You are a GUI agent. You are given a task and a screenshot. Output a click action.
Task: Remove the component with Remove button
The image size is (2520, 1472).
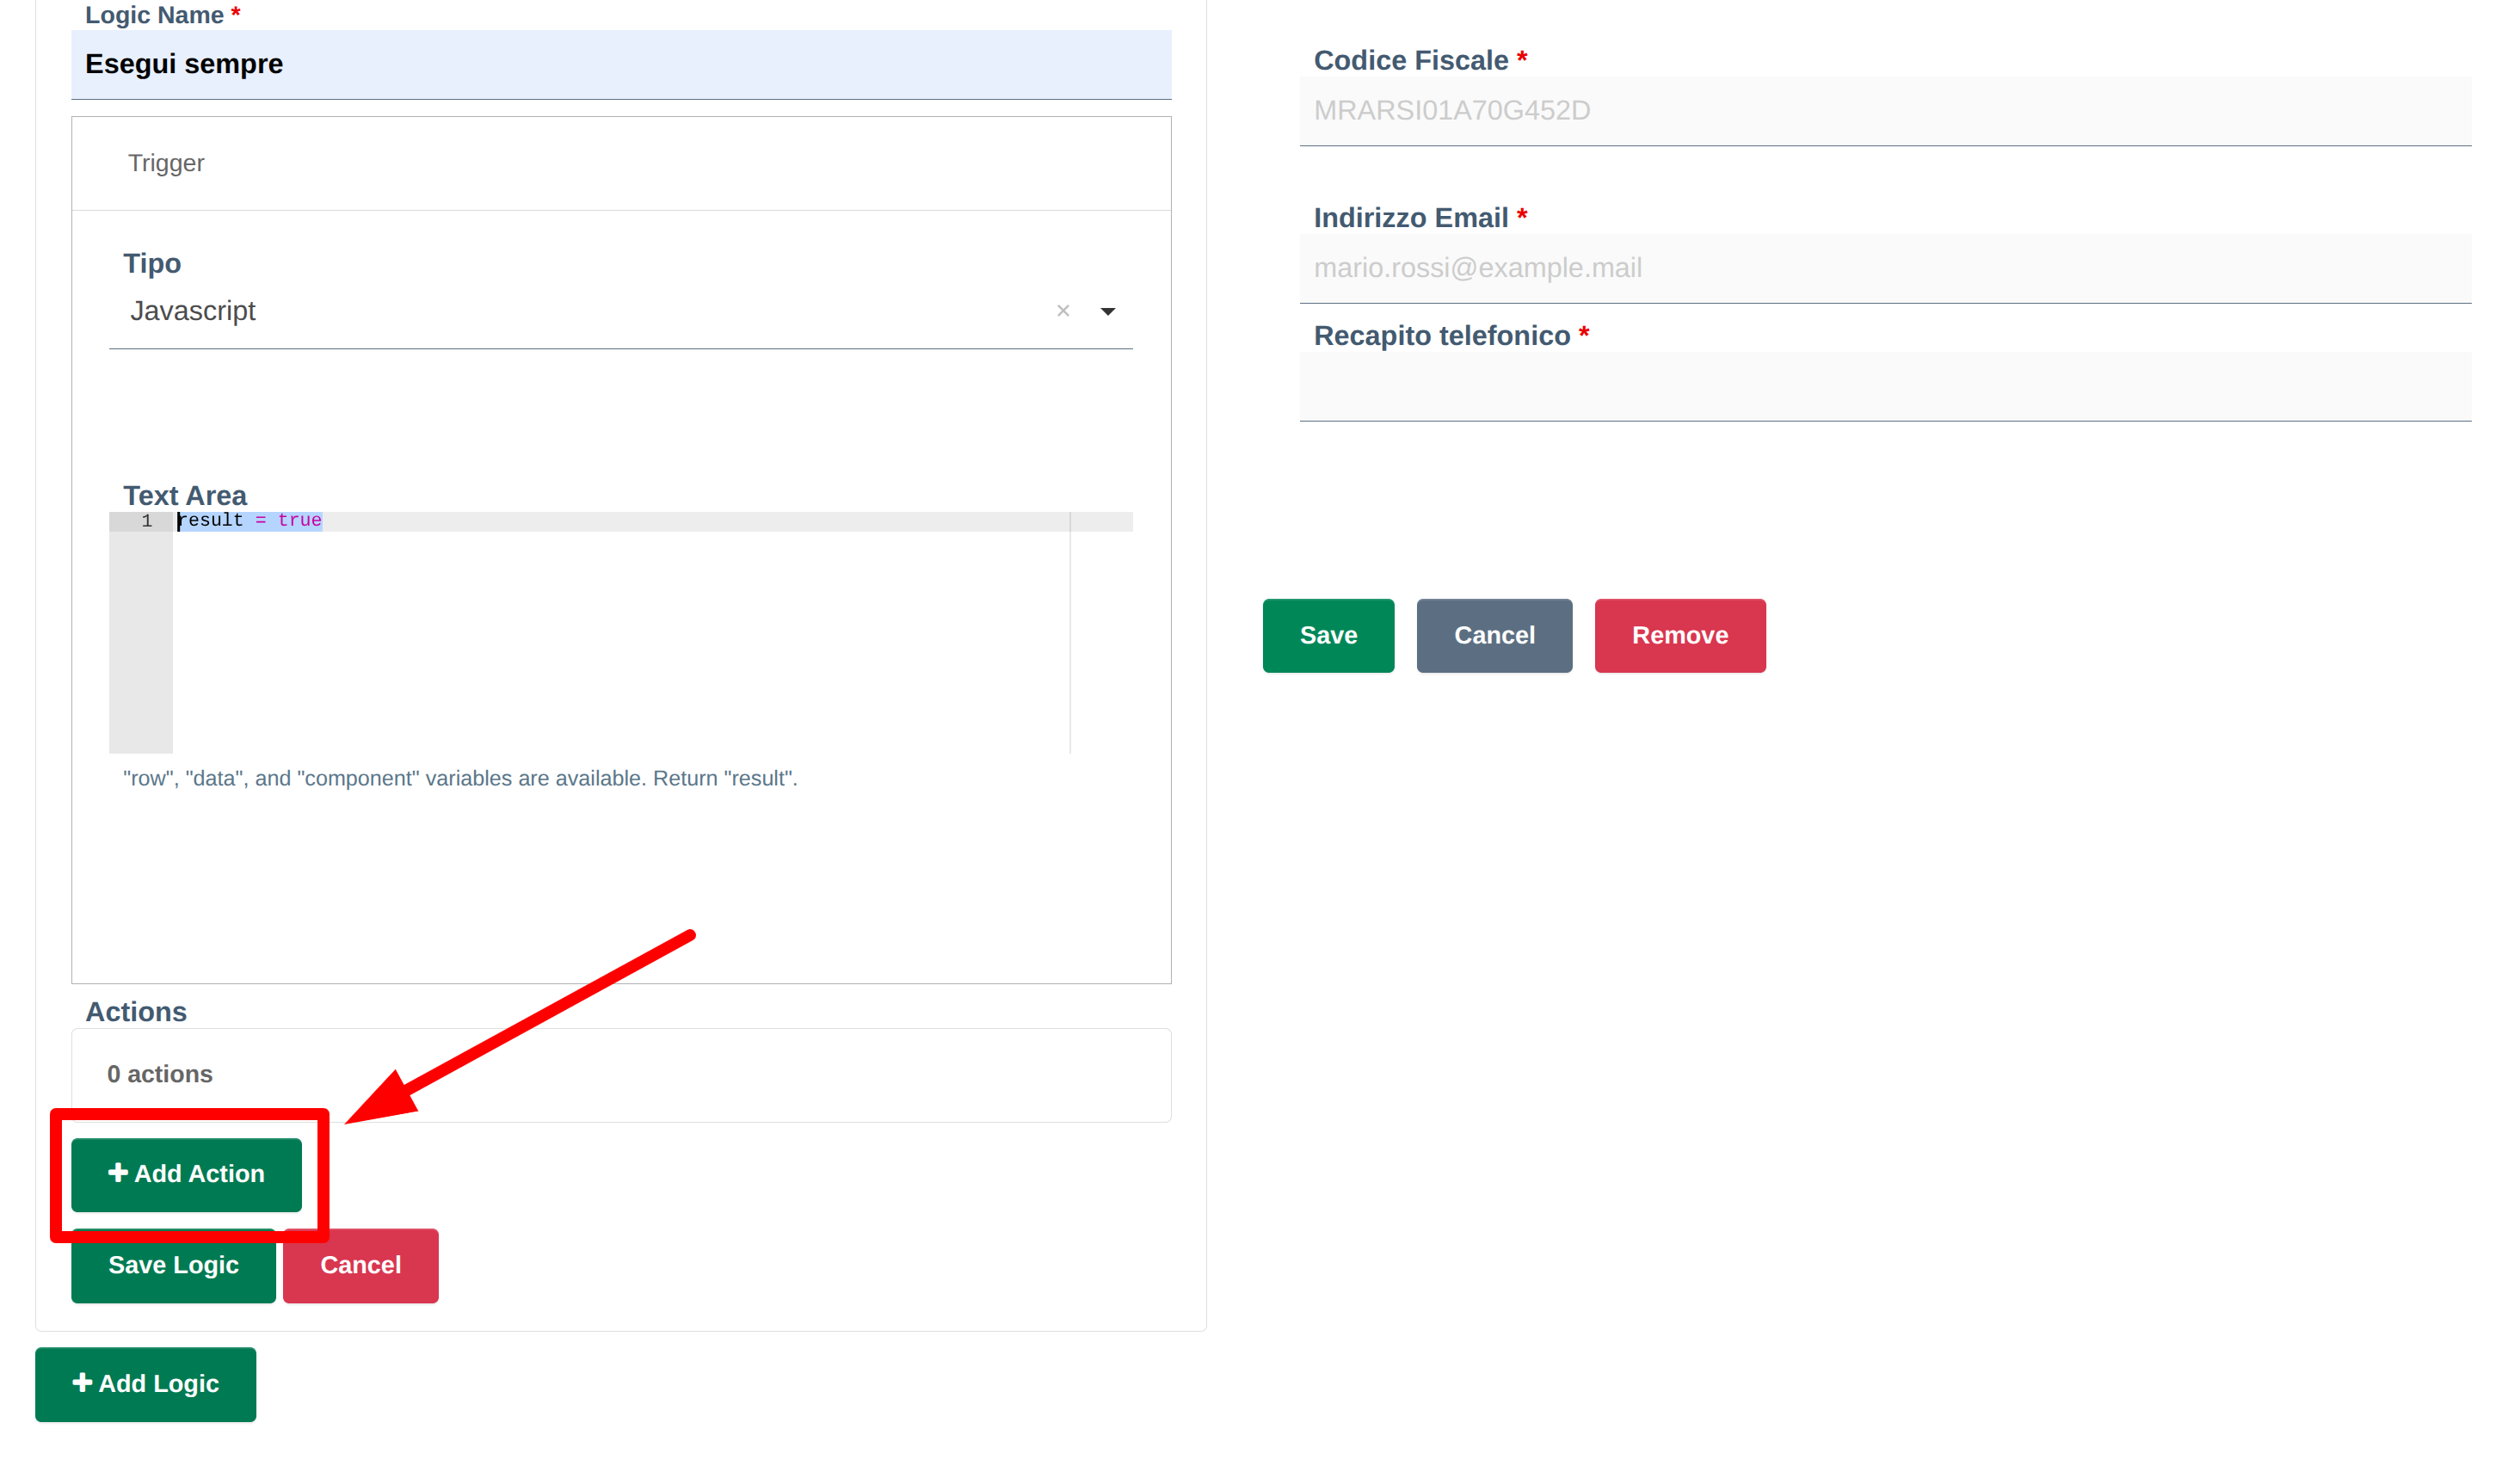(1679, 635)
